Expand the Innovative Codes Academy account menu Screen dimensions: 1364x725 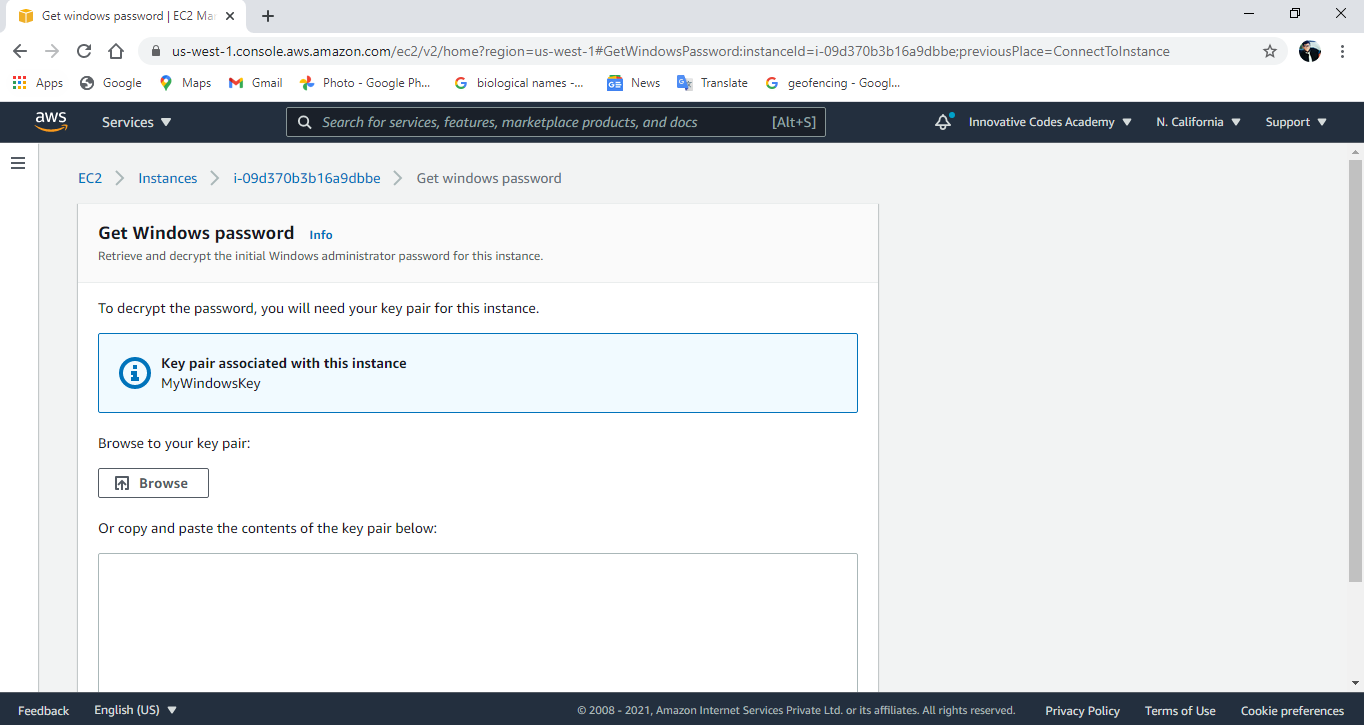click(1050, 122)
